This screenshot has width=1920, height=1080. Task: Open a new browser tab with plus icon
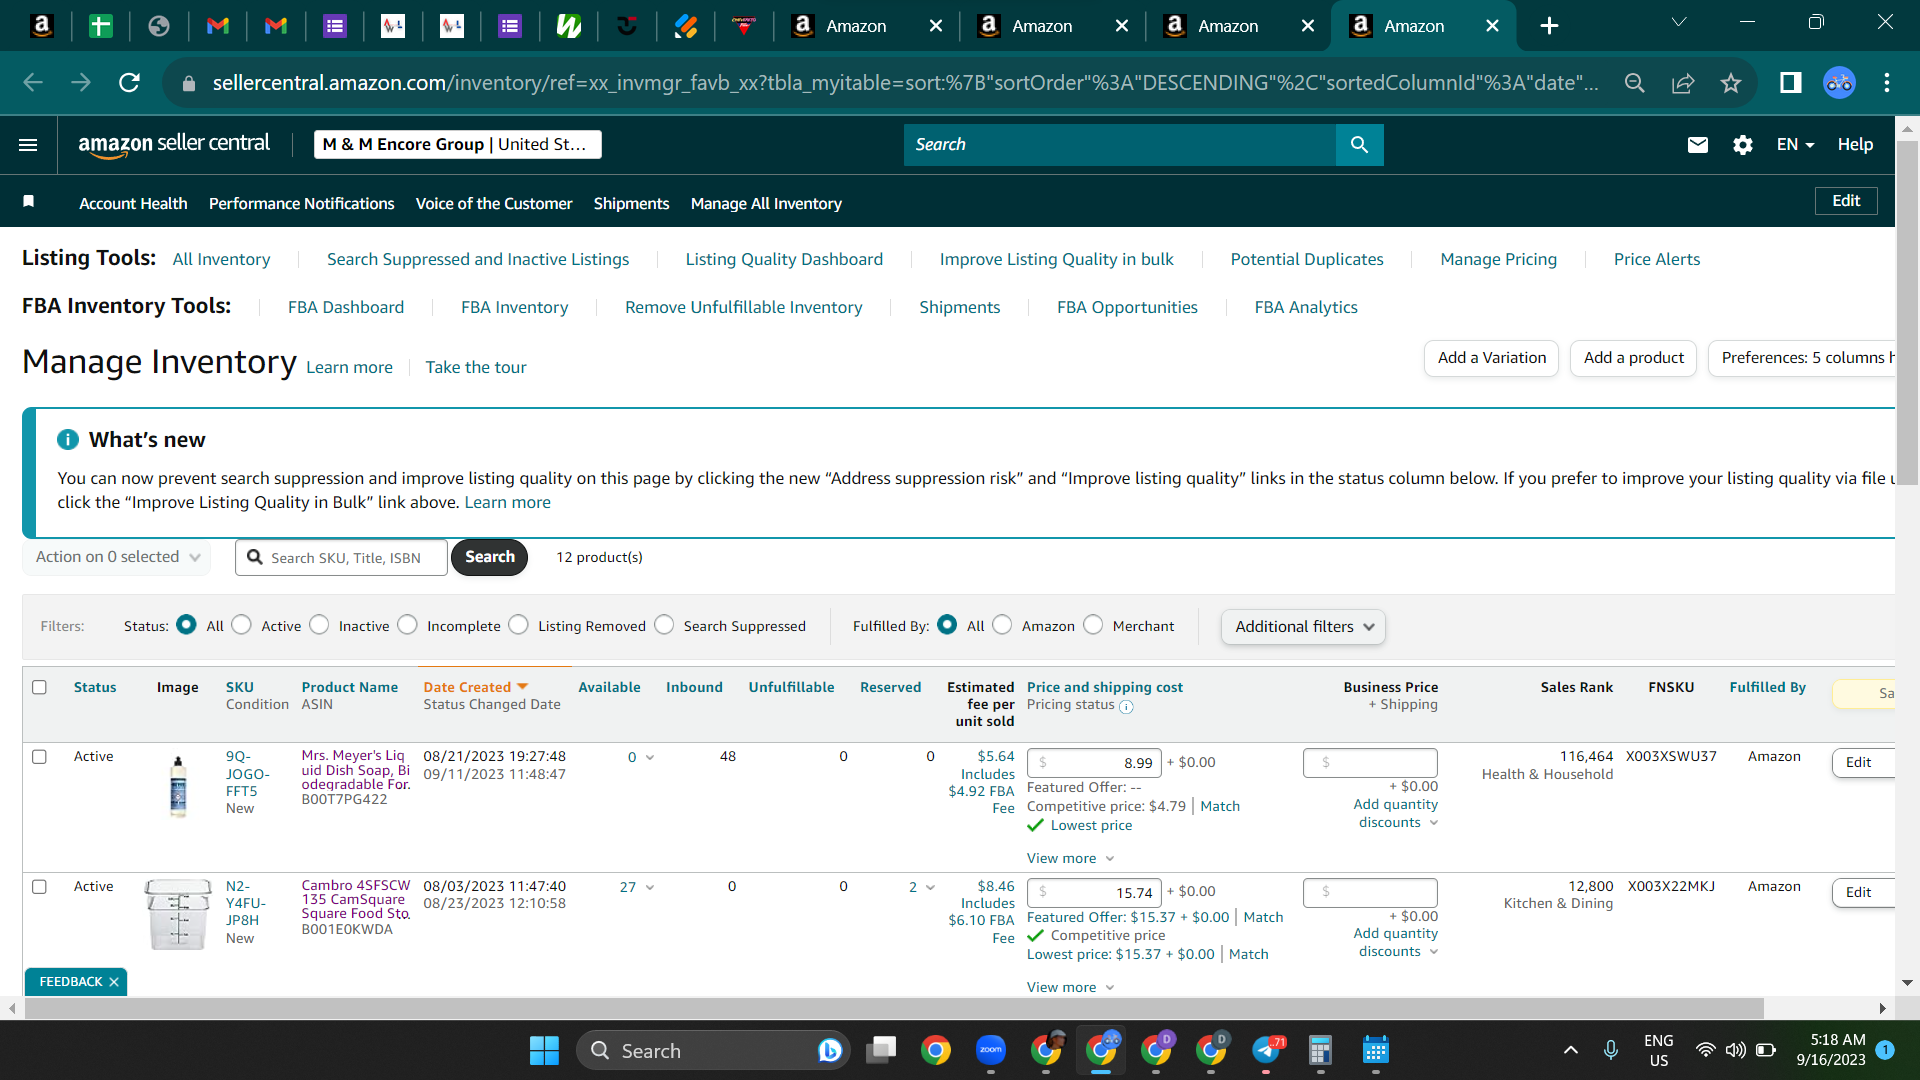click(x=1549, y=26)
